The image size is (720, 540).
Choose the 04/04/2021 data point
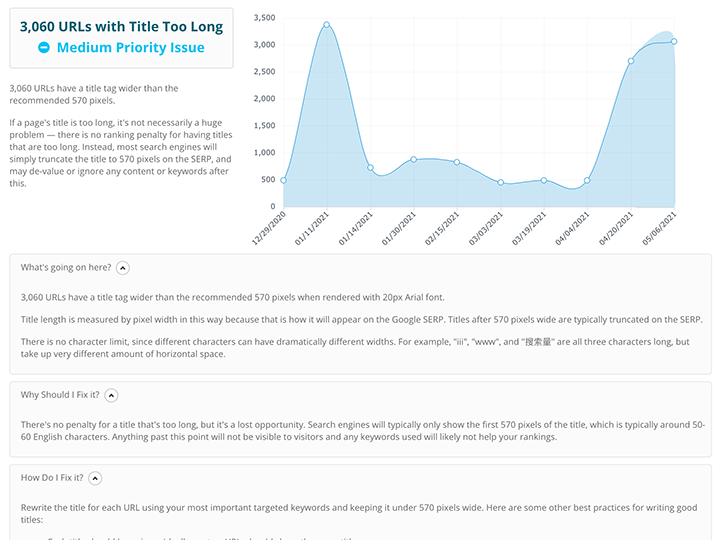tap(587, 181)
